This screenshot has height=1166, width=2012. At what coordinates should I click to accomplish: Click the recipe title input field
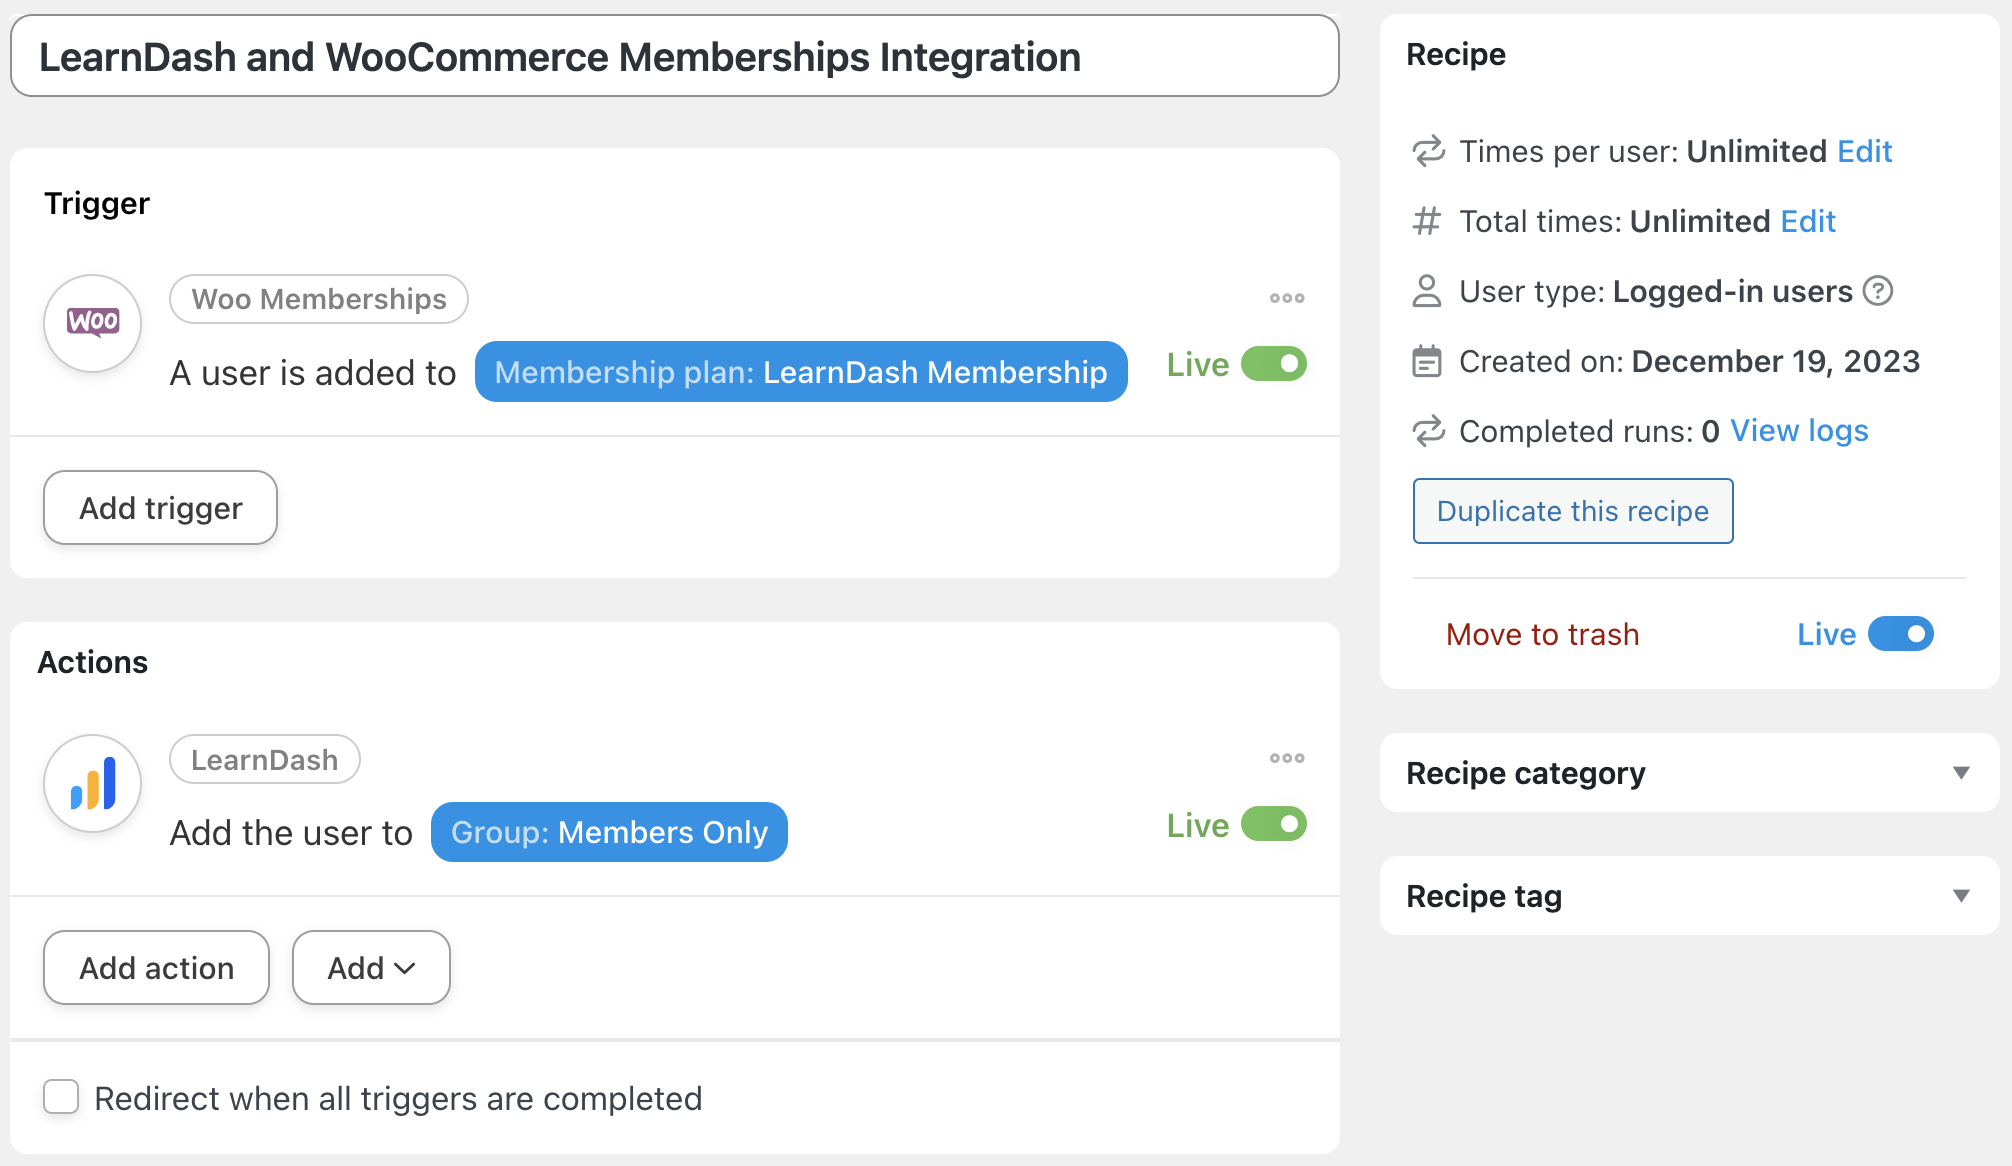[674, 57]
